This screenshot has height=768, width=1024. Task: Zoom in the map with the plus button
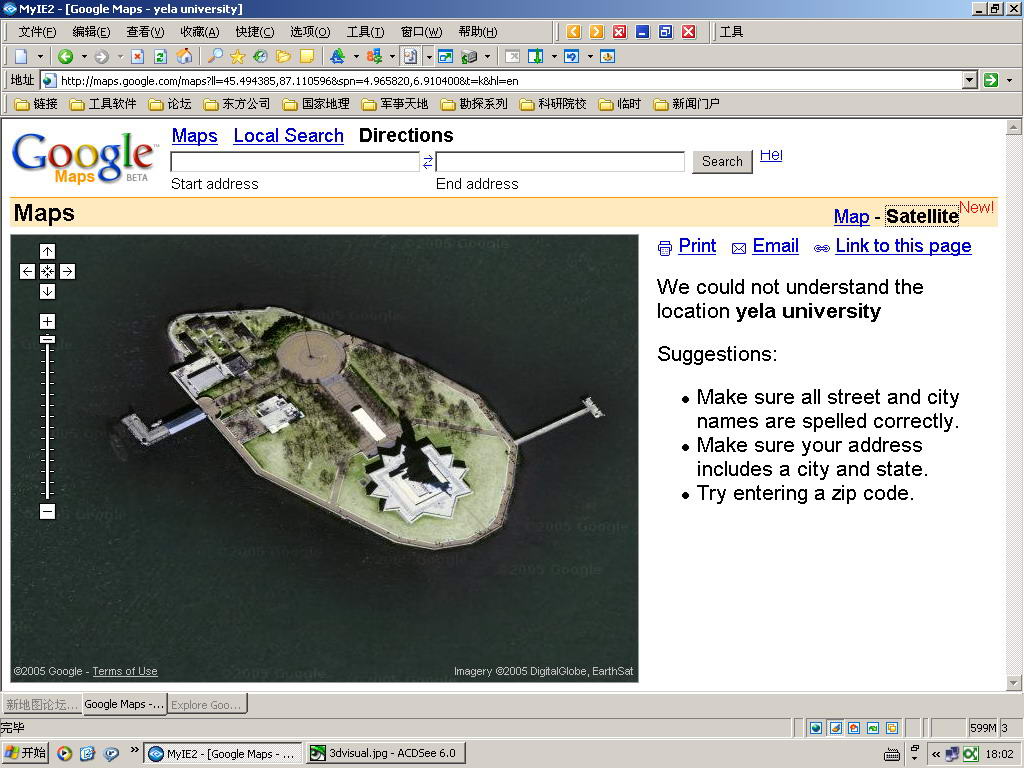coord(47,321)
